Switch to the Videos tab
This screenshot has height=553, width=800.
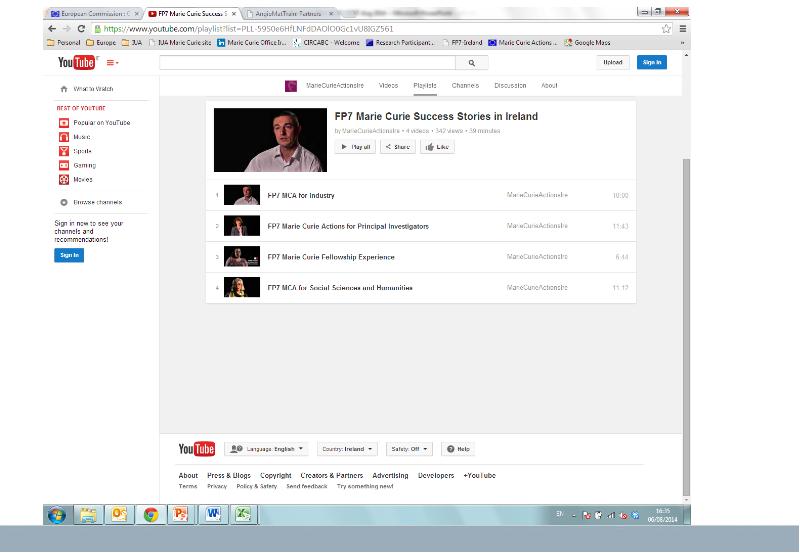point(388,86)
